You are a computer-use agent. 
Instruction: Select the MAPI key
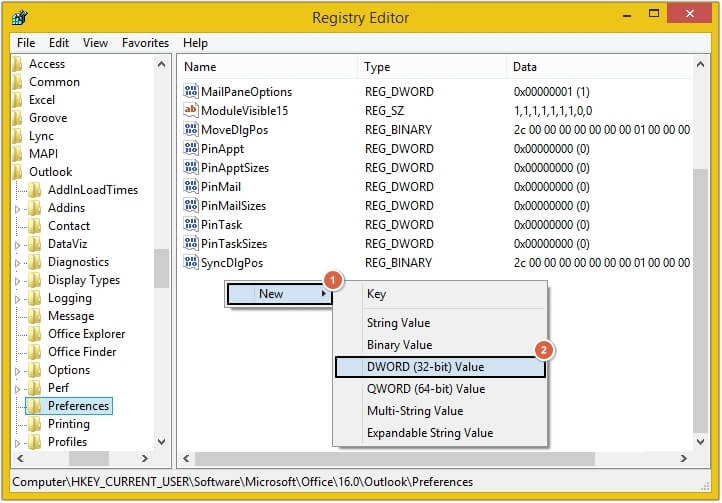(43, 154)
